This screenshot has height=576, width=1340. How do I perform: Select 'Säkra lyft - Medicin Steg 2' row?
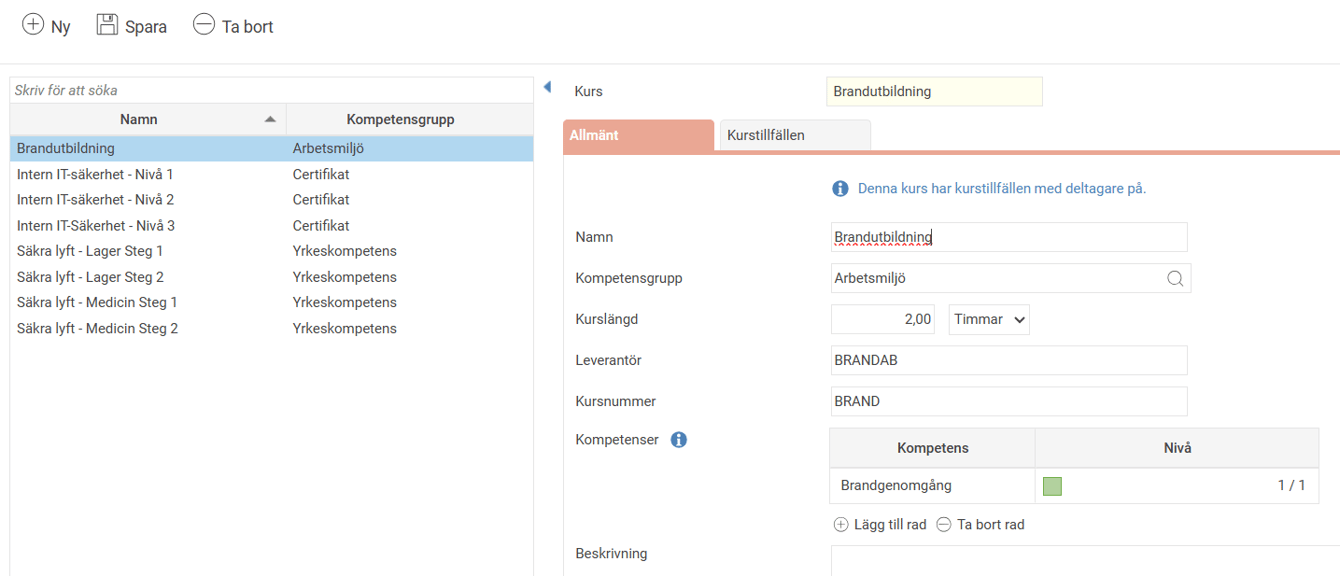click(x=271, y=328)
